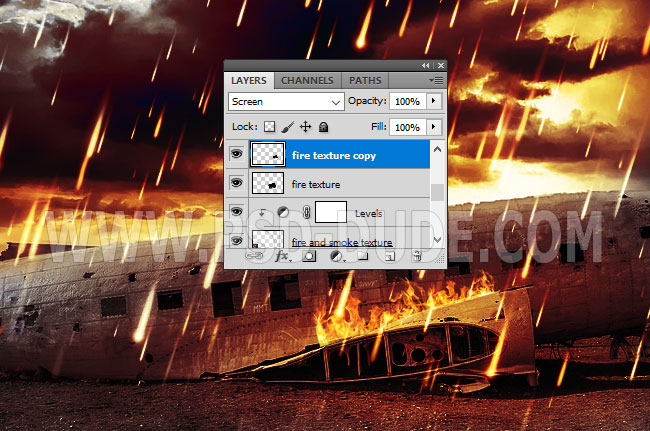This screenshot has height=431, width=650.
Task: Toggle Levels layer visibility
Action: [237, 212]
